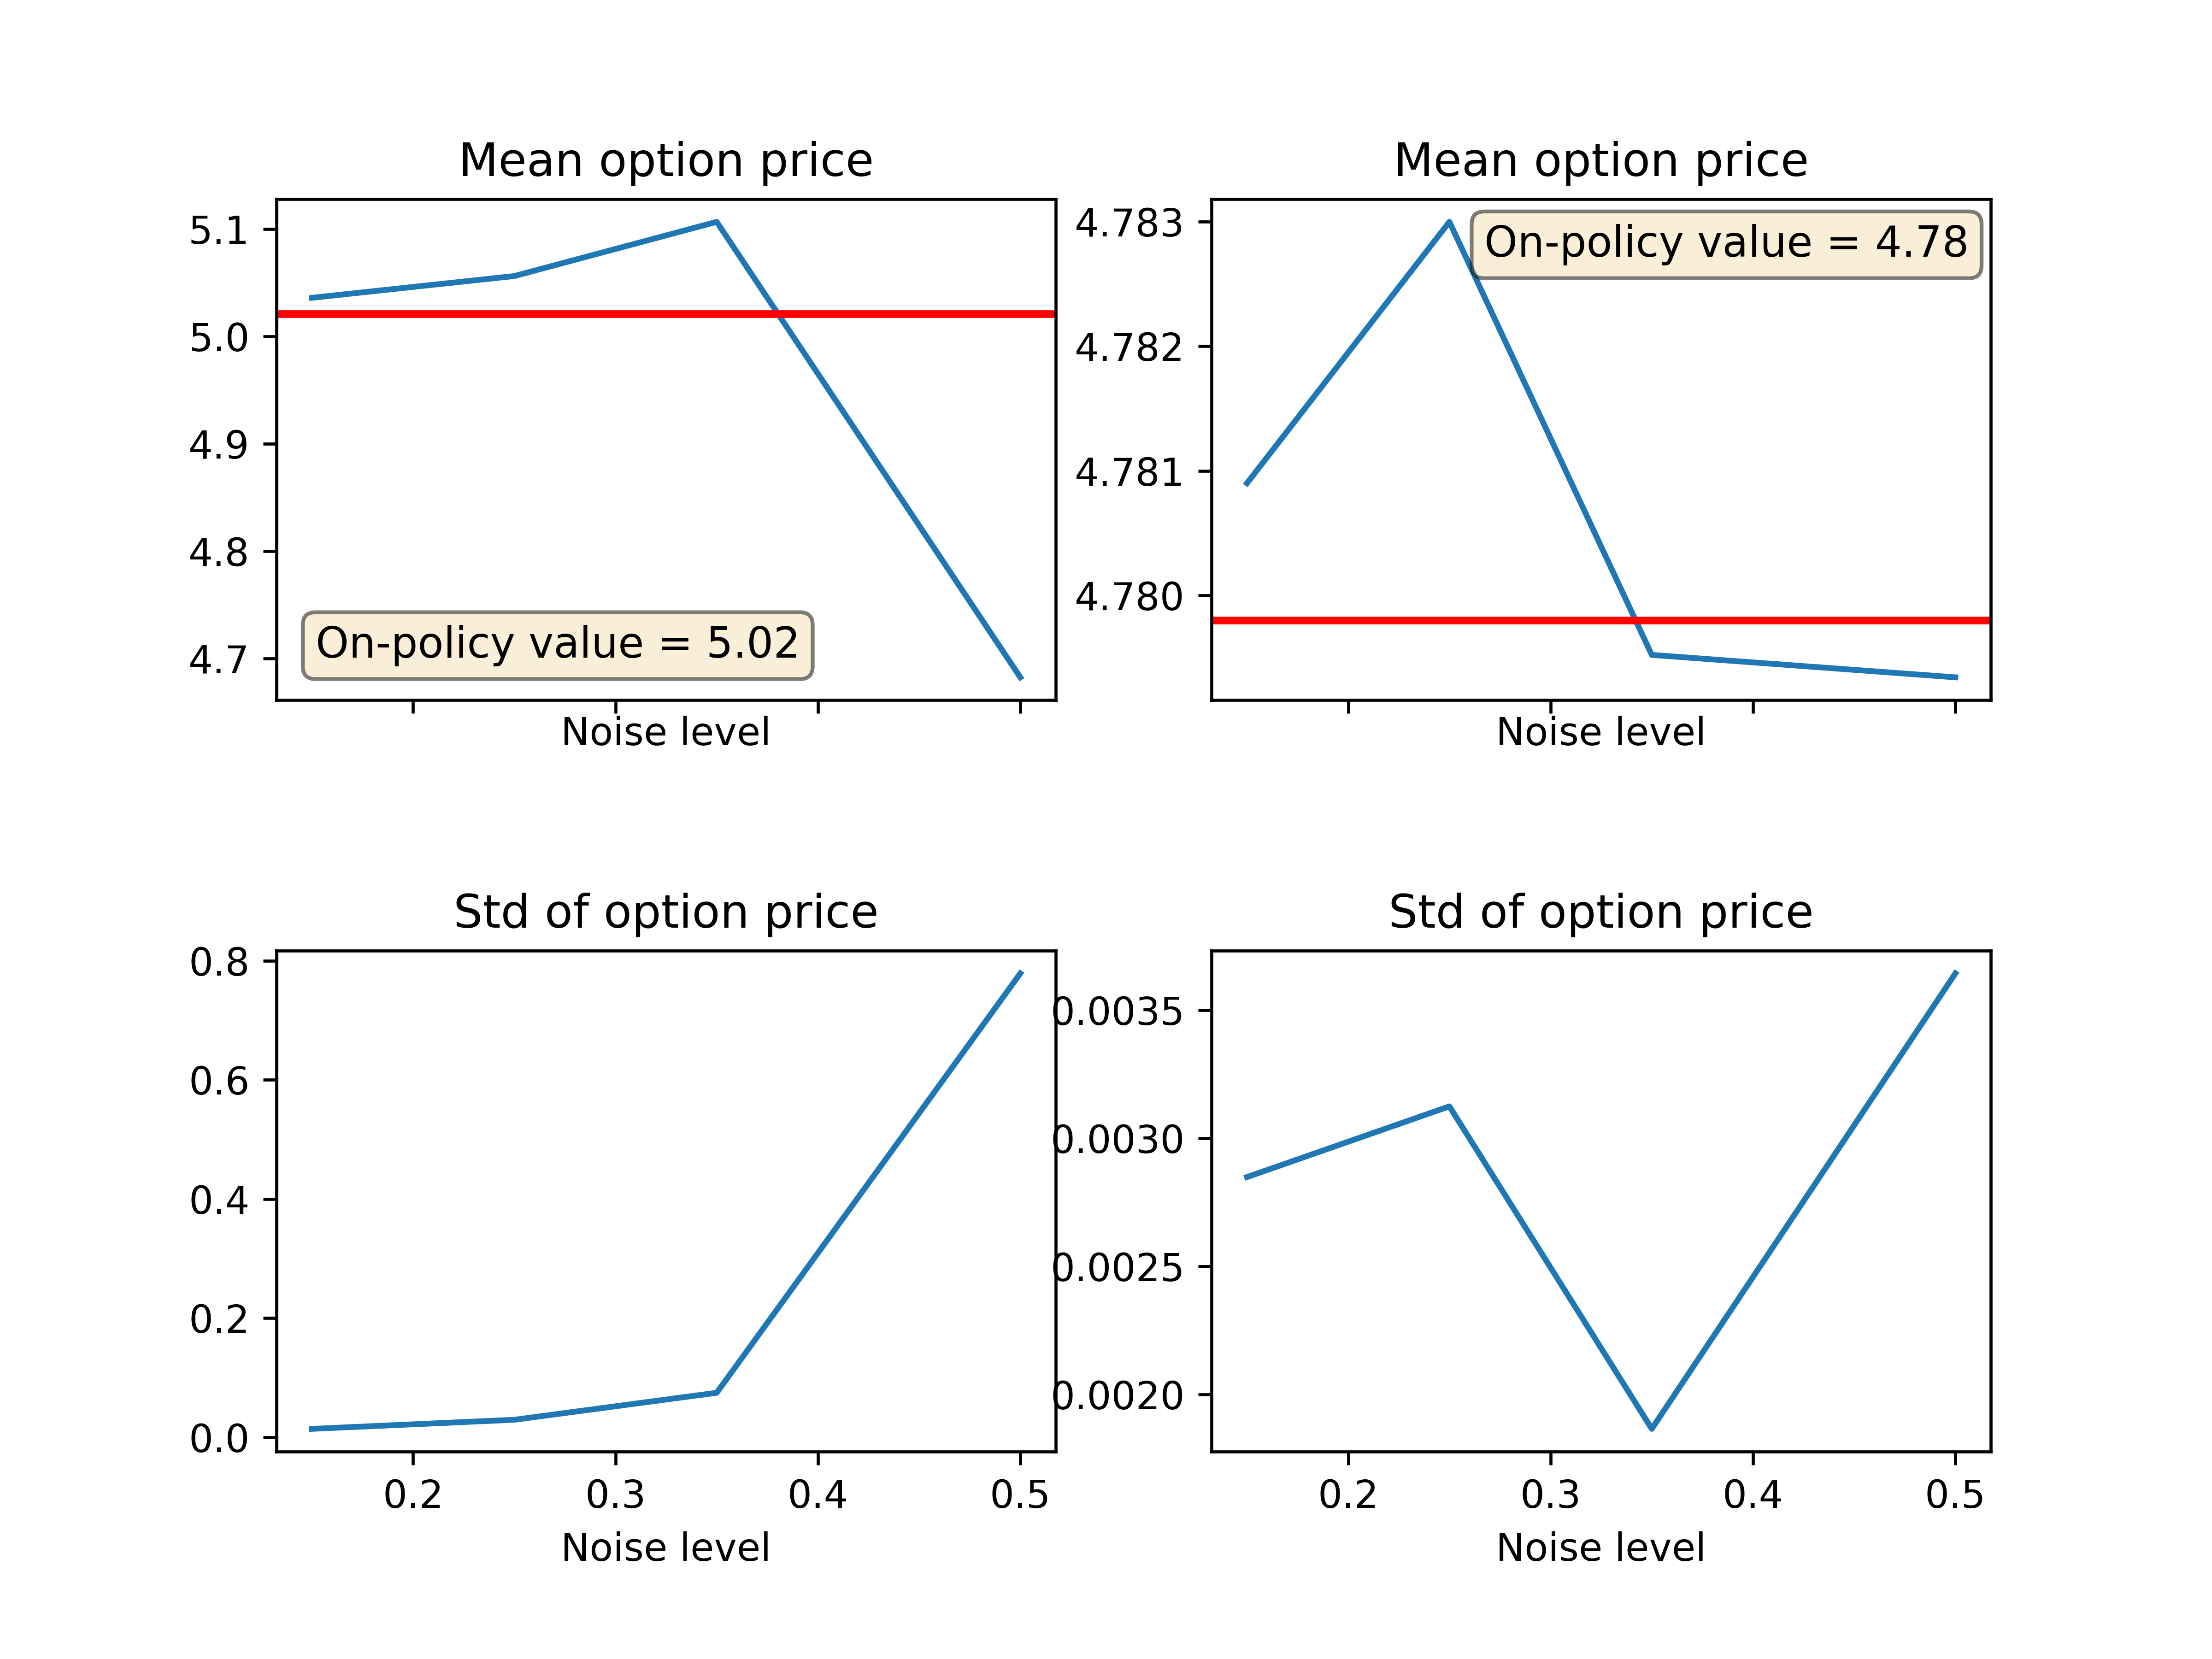
Task: Click the 0.0025 y-axis tick label
Action: [x=1119, y=1268]
